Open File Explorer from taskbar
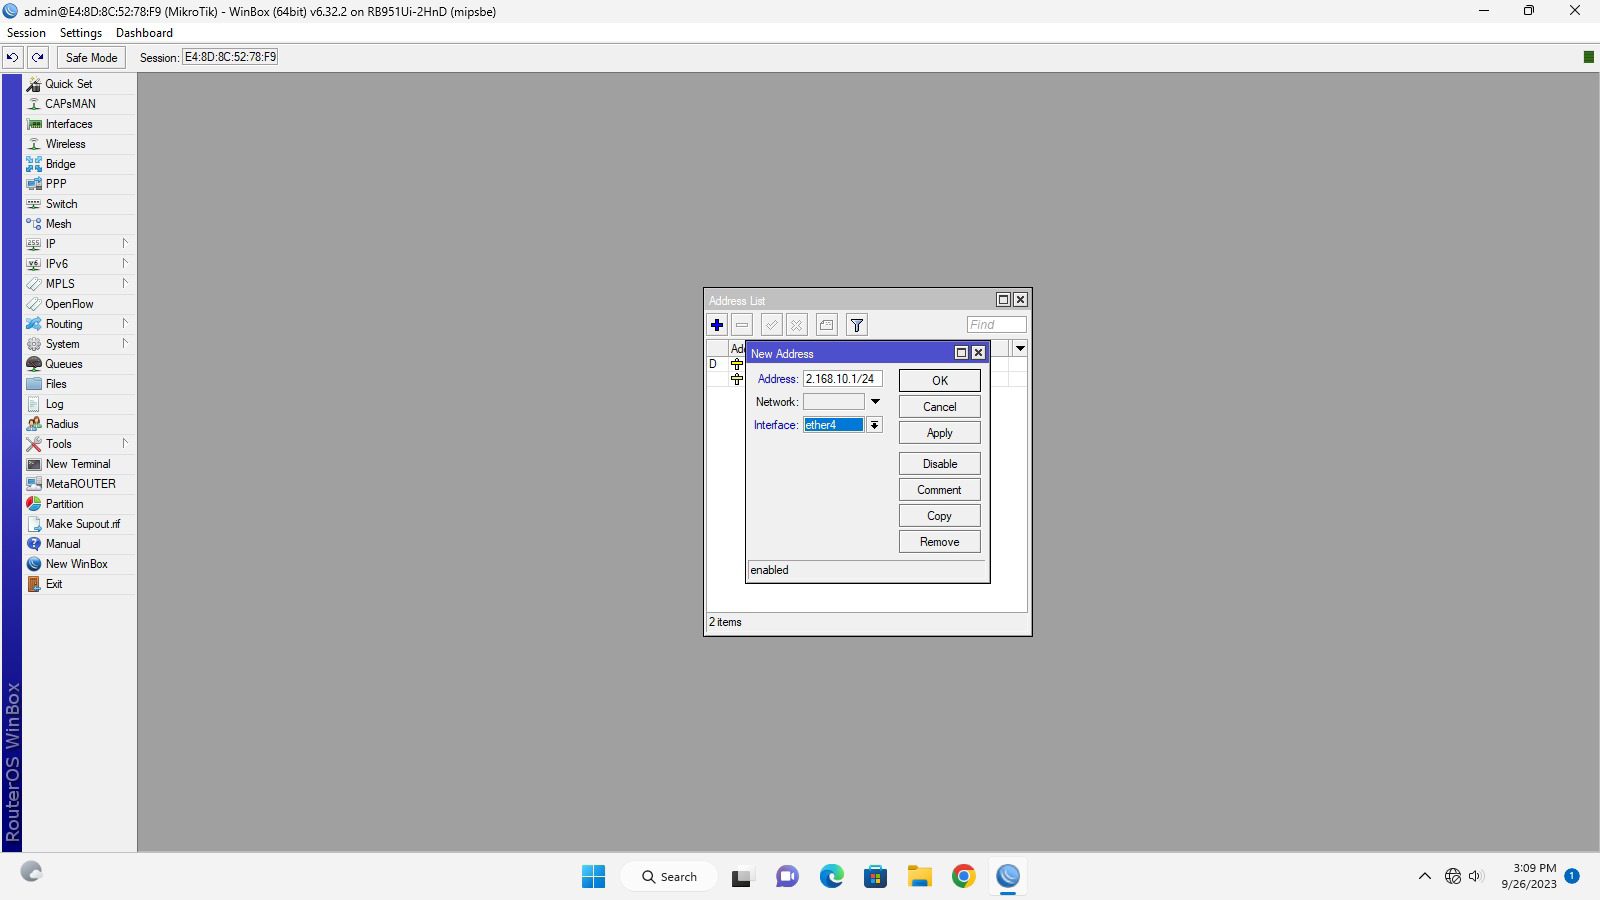The image size is (1600, 900). [920, 877]
